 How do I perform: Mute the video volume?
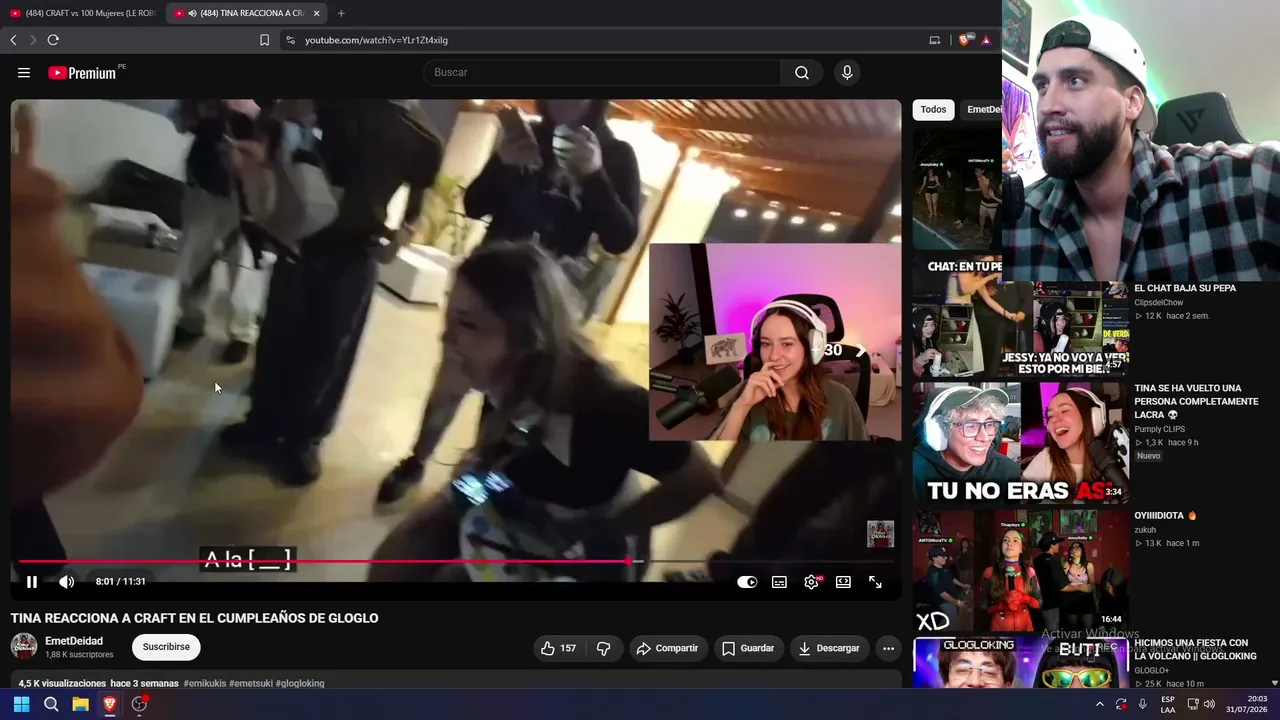click(66, 582)
